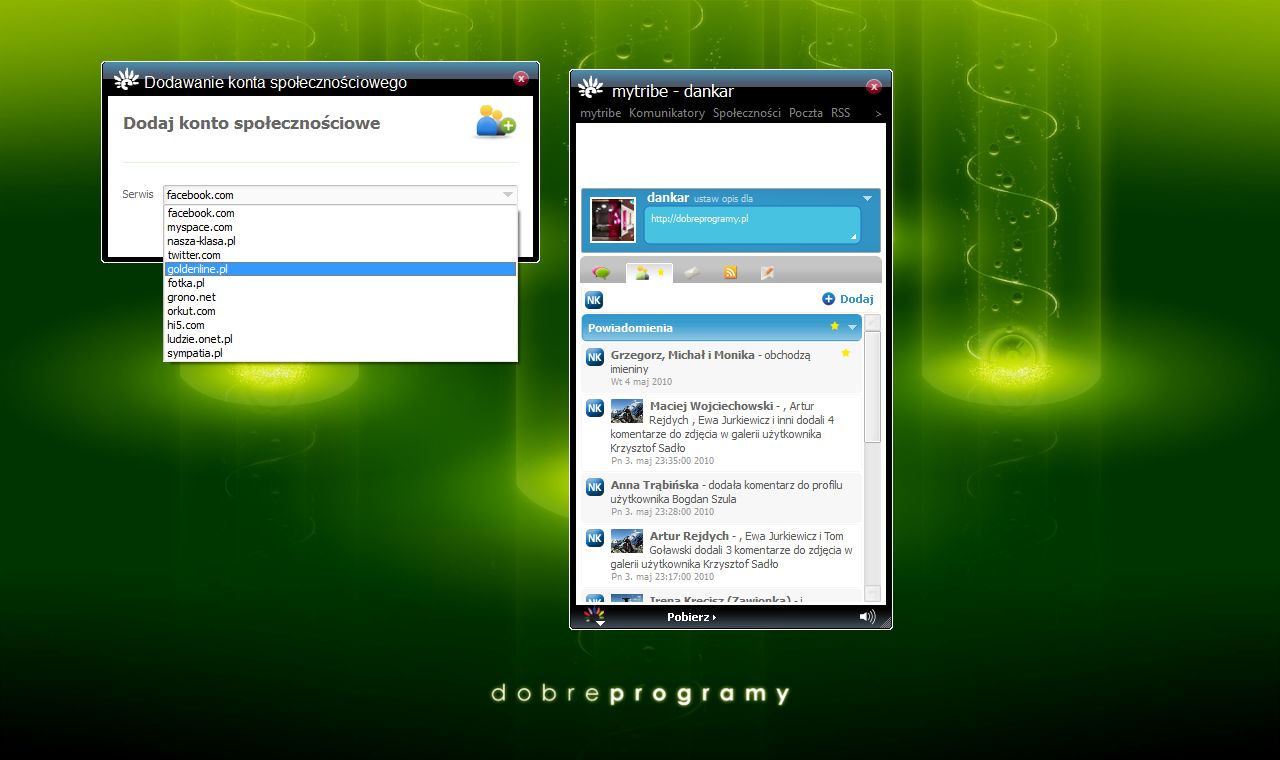This screenshot has width=1280, height=760.
Task: Switch to the notes pencil tab
Action: 767,273
